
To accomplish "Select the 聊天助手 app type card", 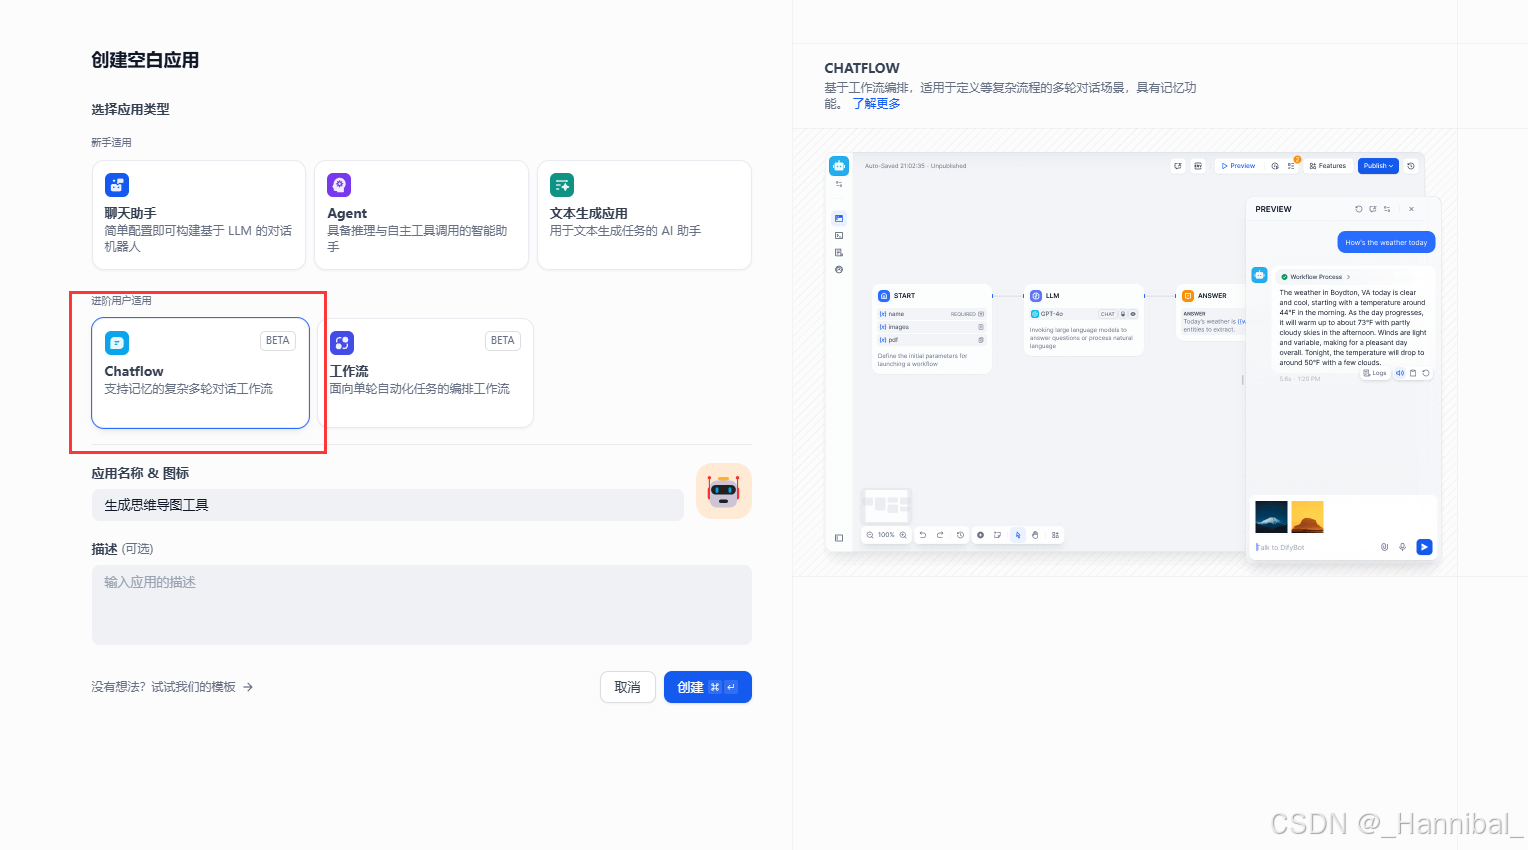I will 199,215.
